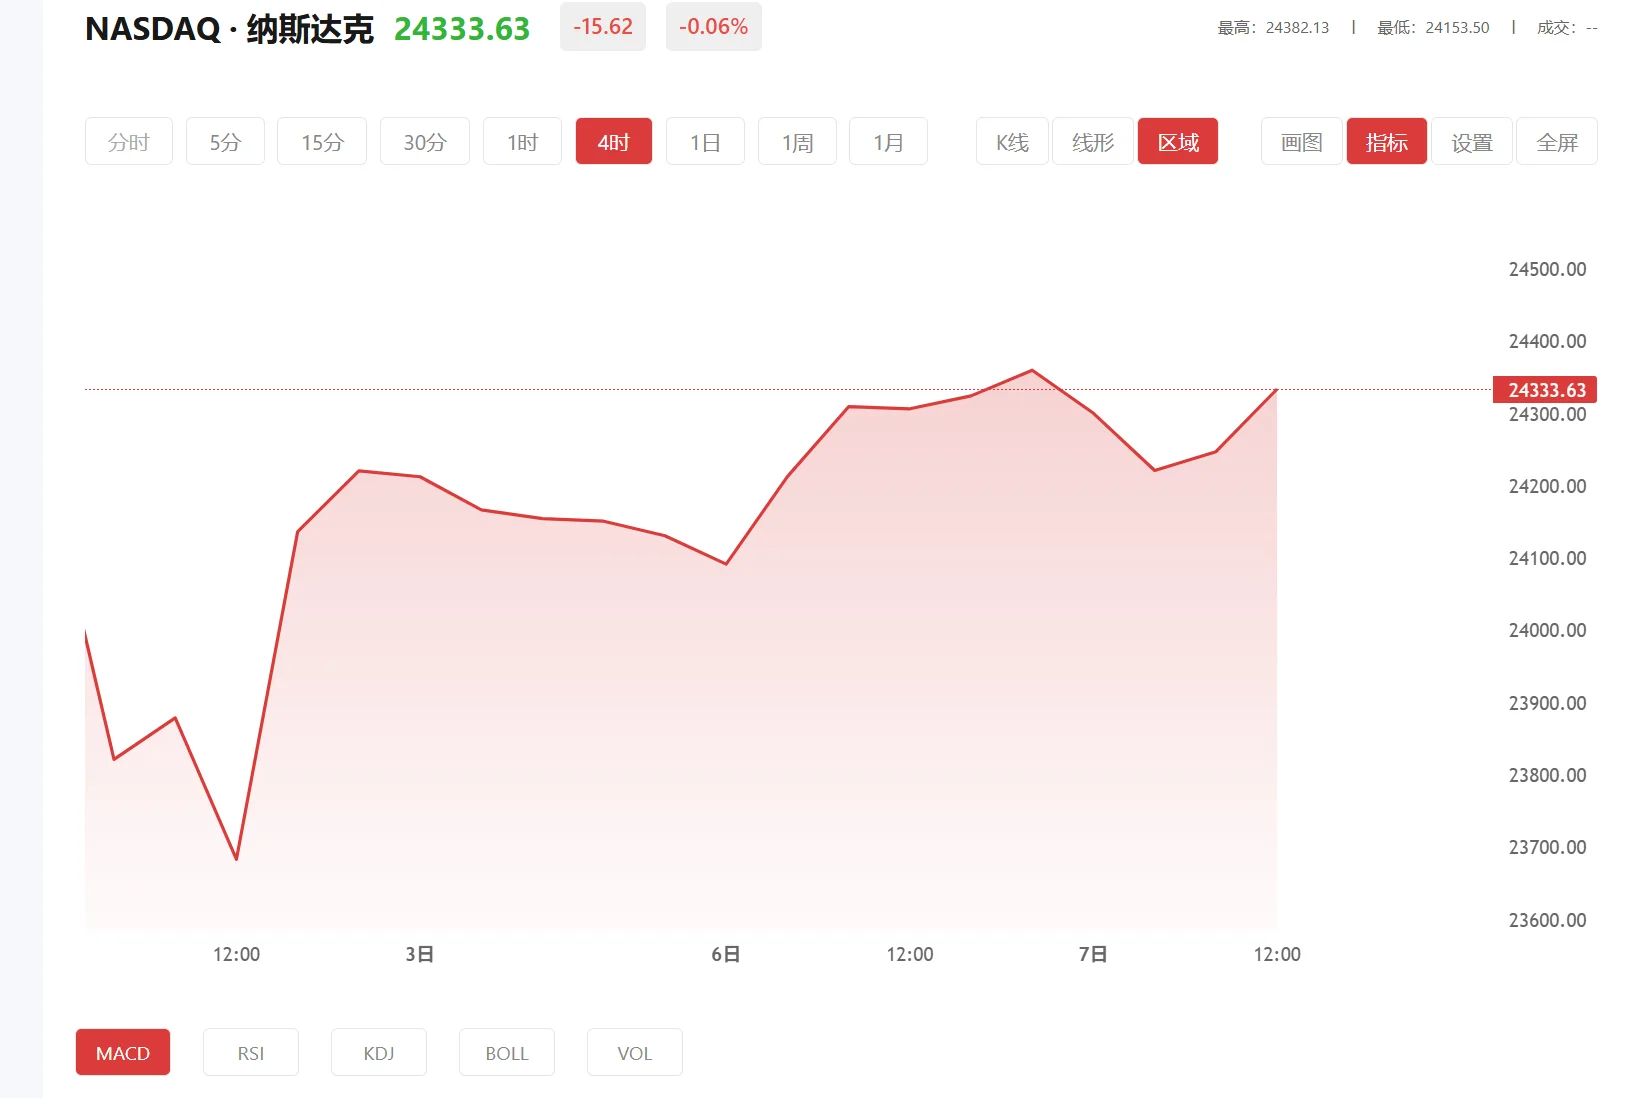Screen dimensions: 1636x1098
Task: Select the 线形 line chart style
Action: (x=1092, y=141)
